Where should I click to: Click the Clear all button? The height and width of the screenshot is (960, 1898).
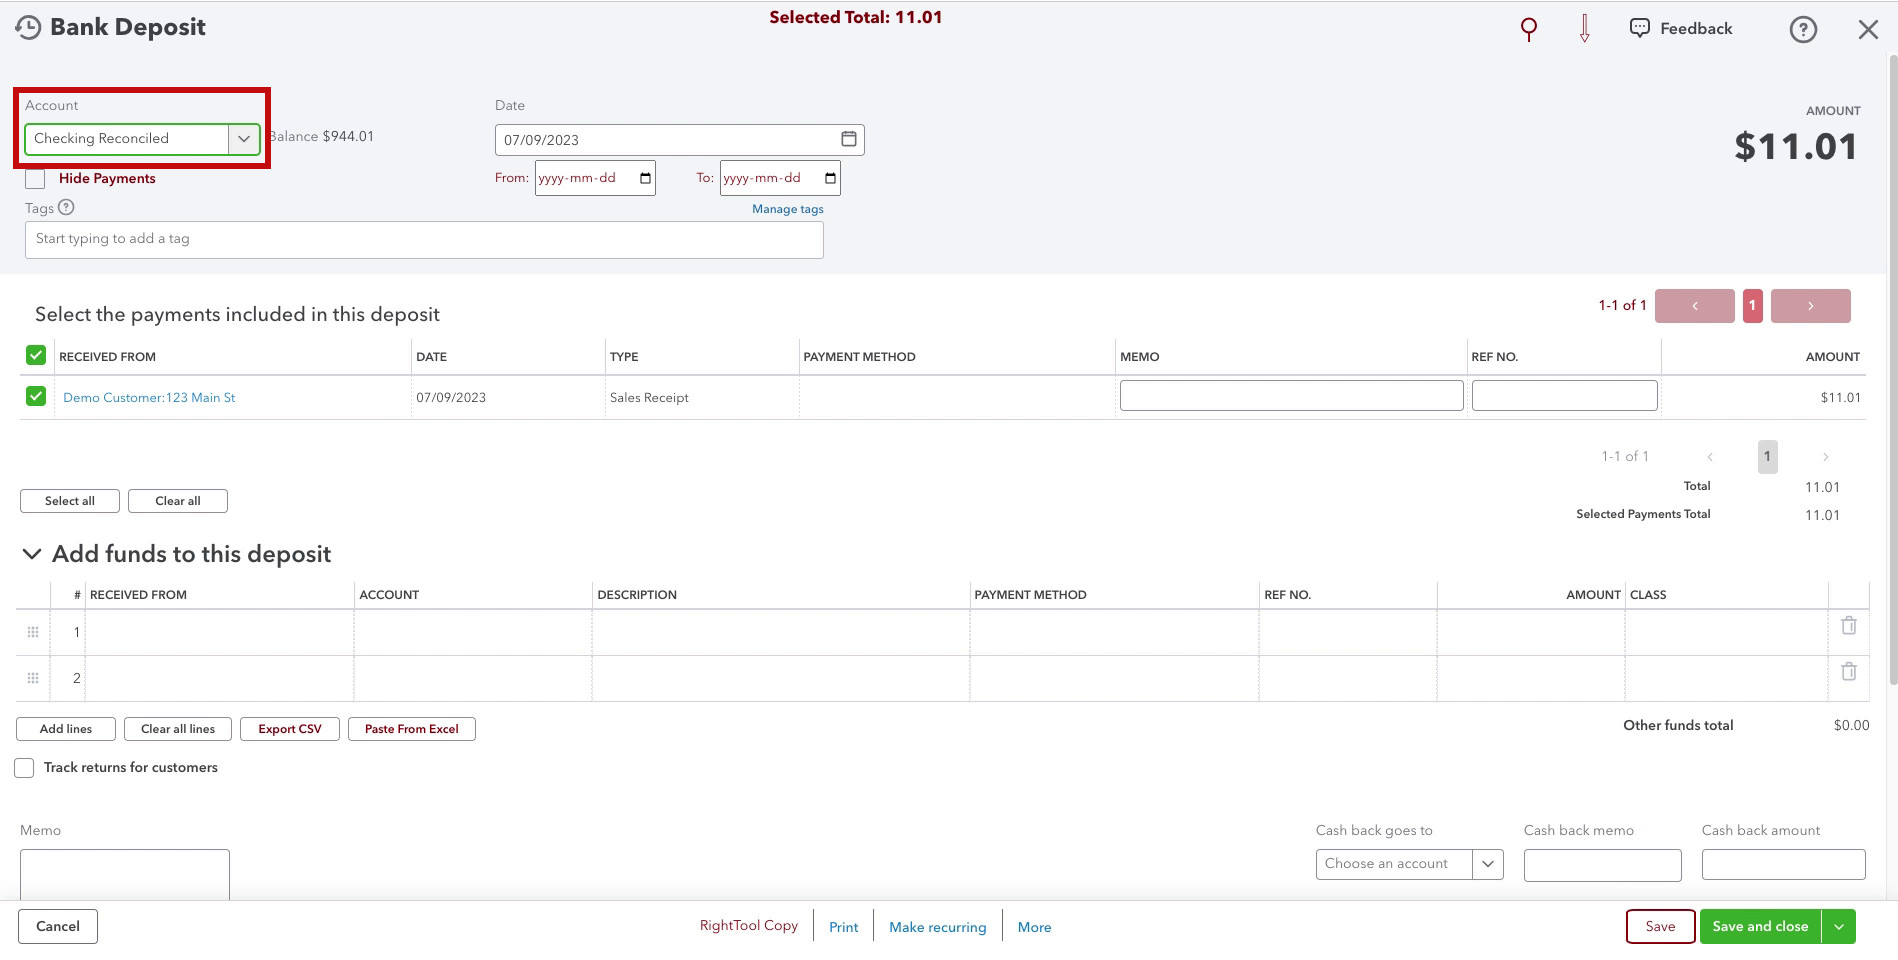click(x=178, y=501)
